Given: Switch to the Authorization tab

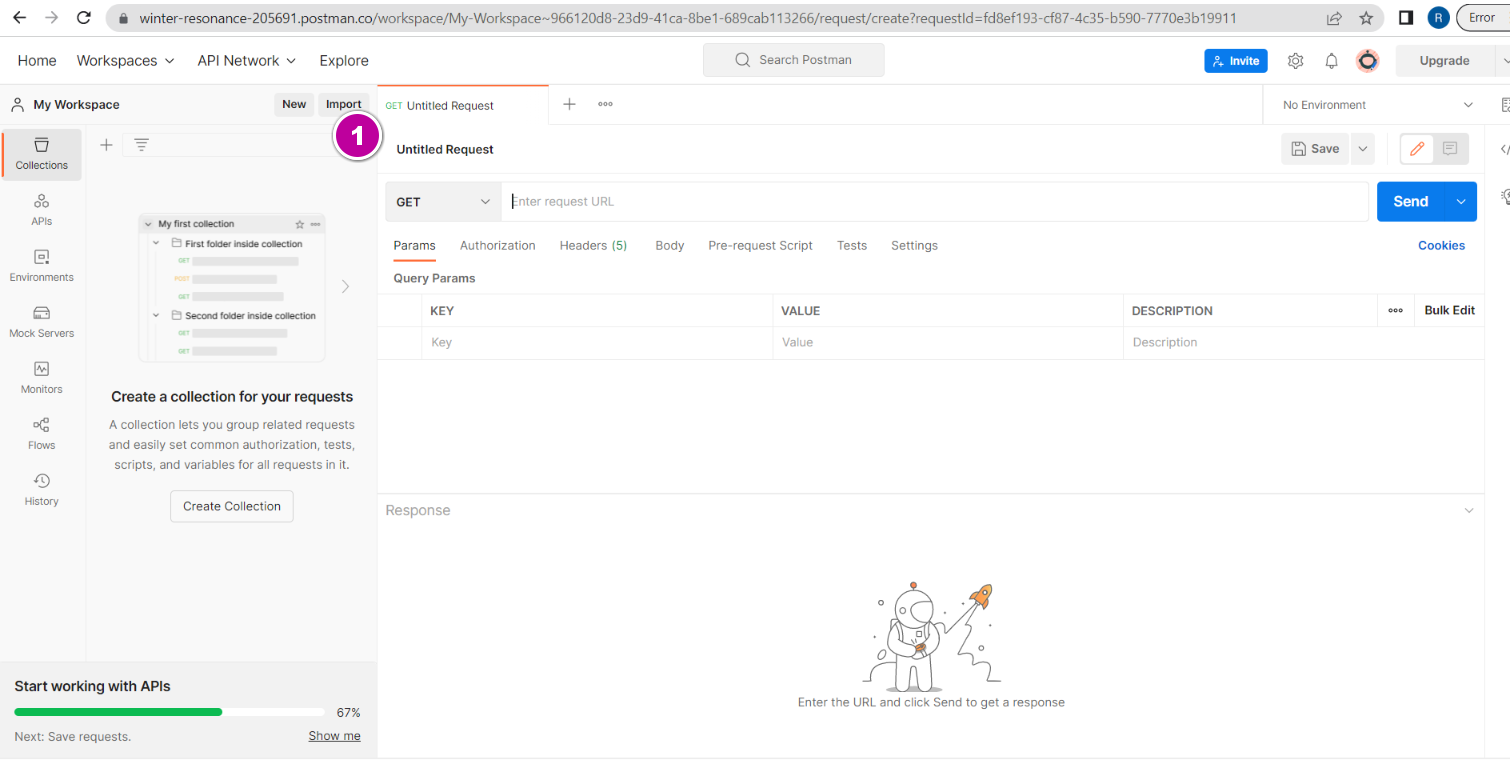Looking at the screenshot, I should coord(497,245).
